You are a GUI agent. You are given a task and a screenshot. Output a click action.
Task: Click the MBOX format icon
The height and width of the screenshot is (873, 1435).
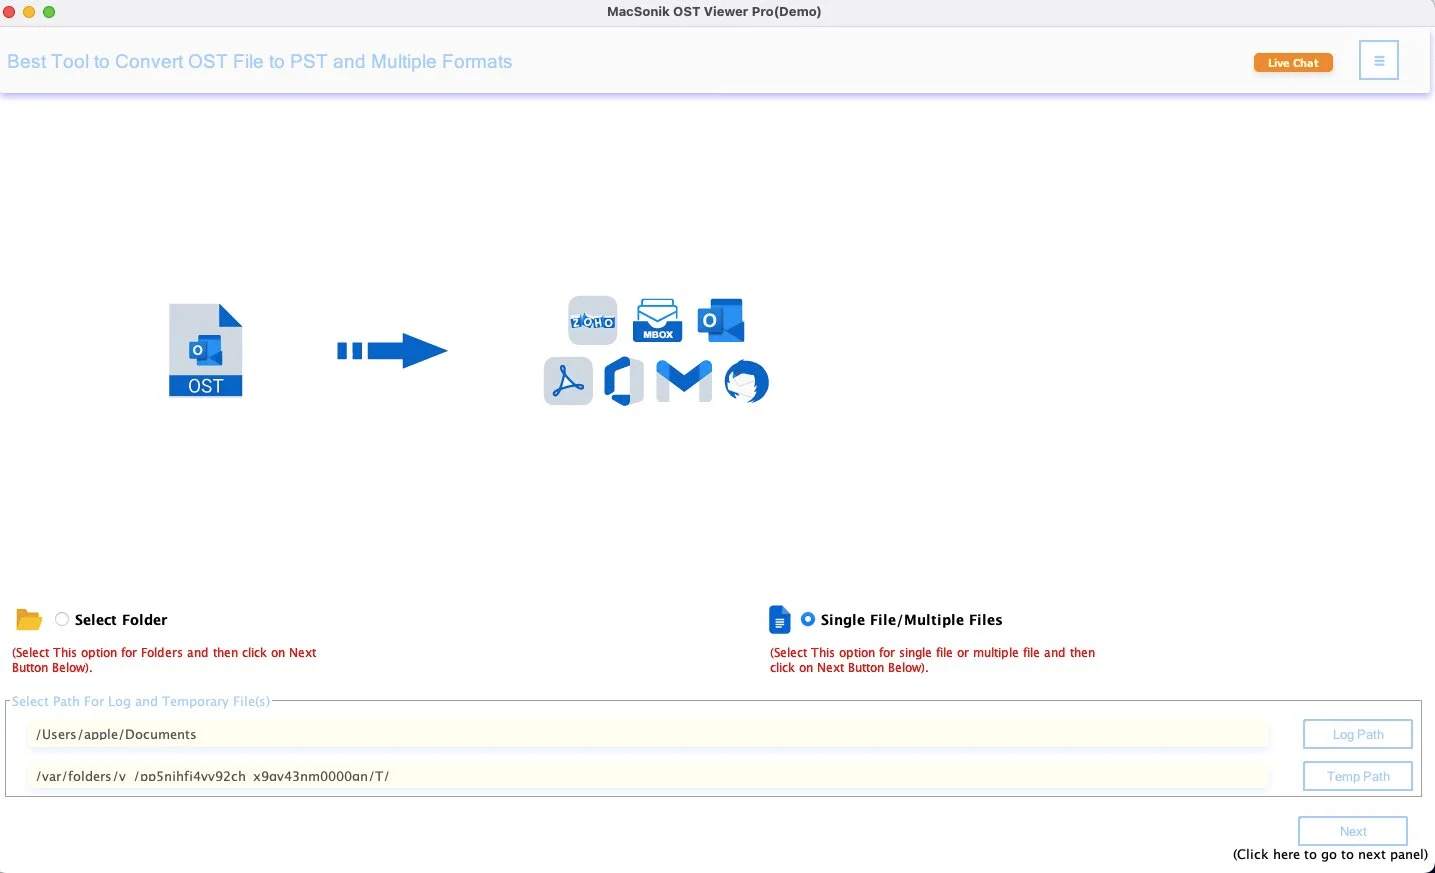[657, 321]
